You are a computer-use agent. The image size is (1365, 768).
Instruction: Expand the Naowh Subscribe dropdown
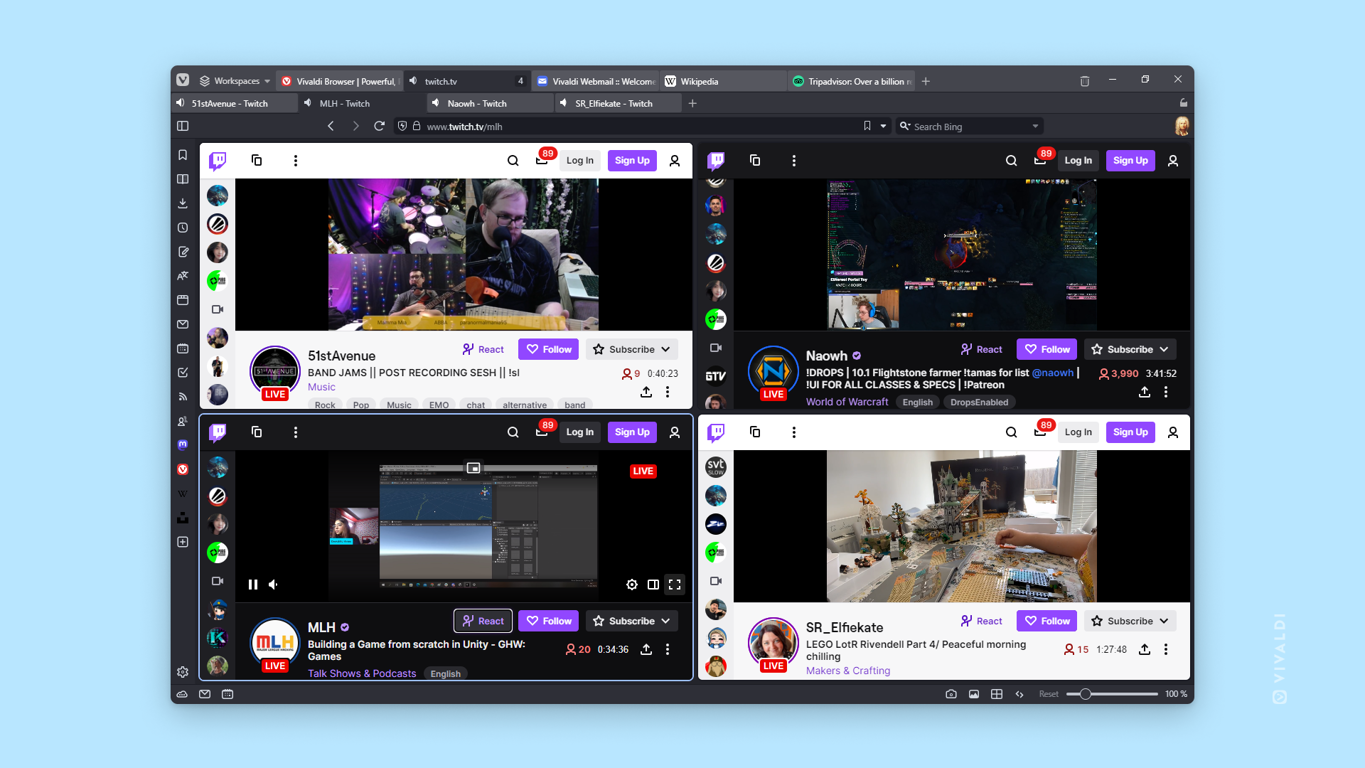coord(1130,349)
